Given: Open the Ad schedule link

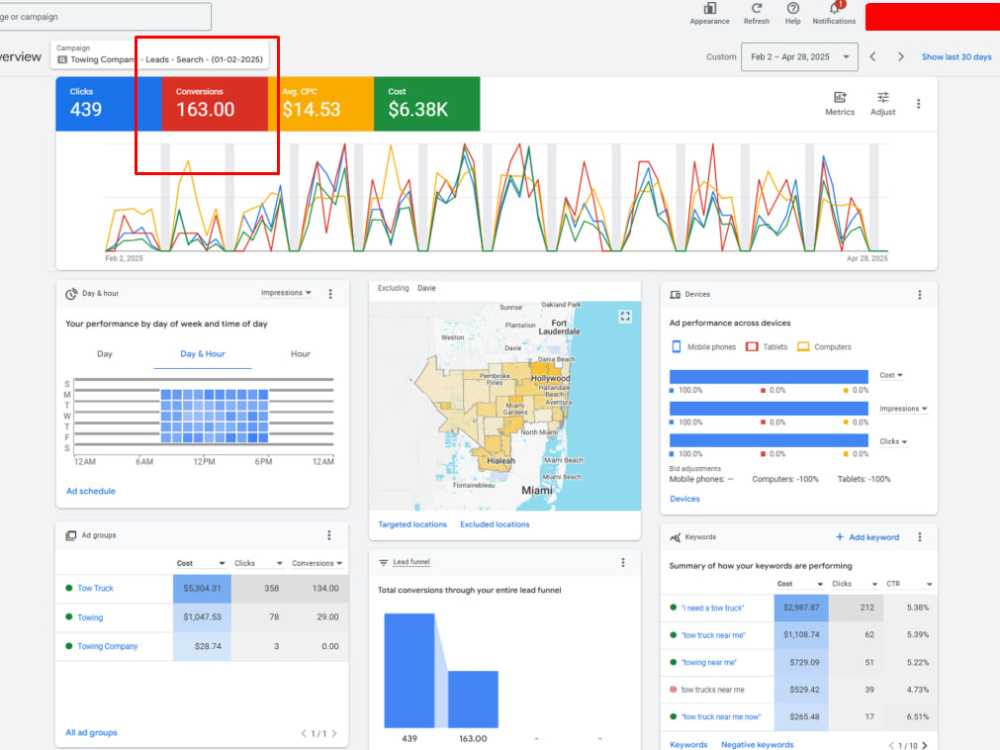Looking at the screenshot, I should pyautogui.click(x=91, y=491).
